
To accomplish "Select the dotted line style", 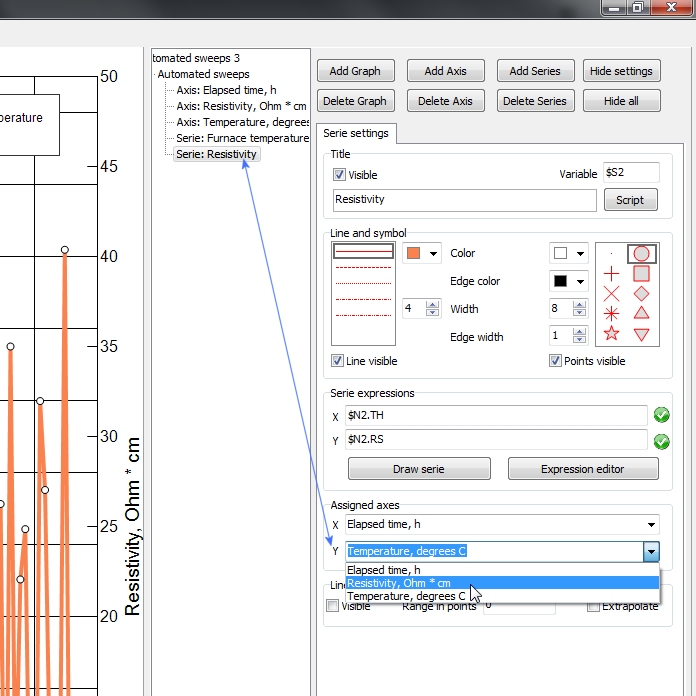I will (x=363, y=283).
